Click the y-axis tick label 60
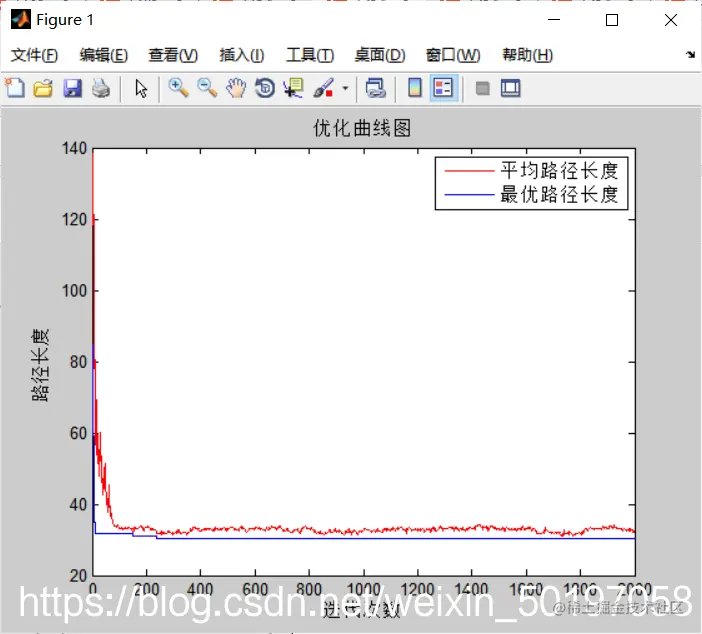Screen dimensions: 702x634 (x=78, y=433)
